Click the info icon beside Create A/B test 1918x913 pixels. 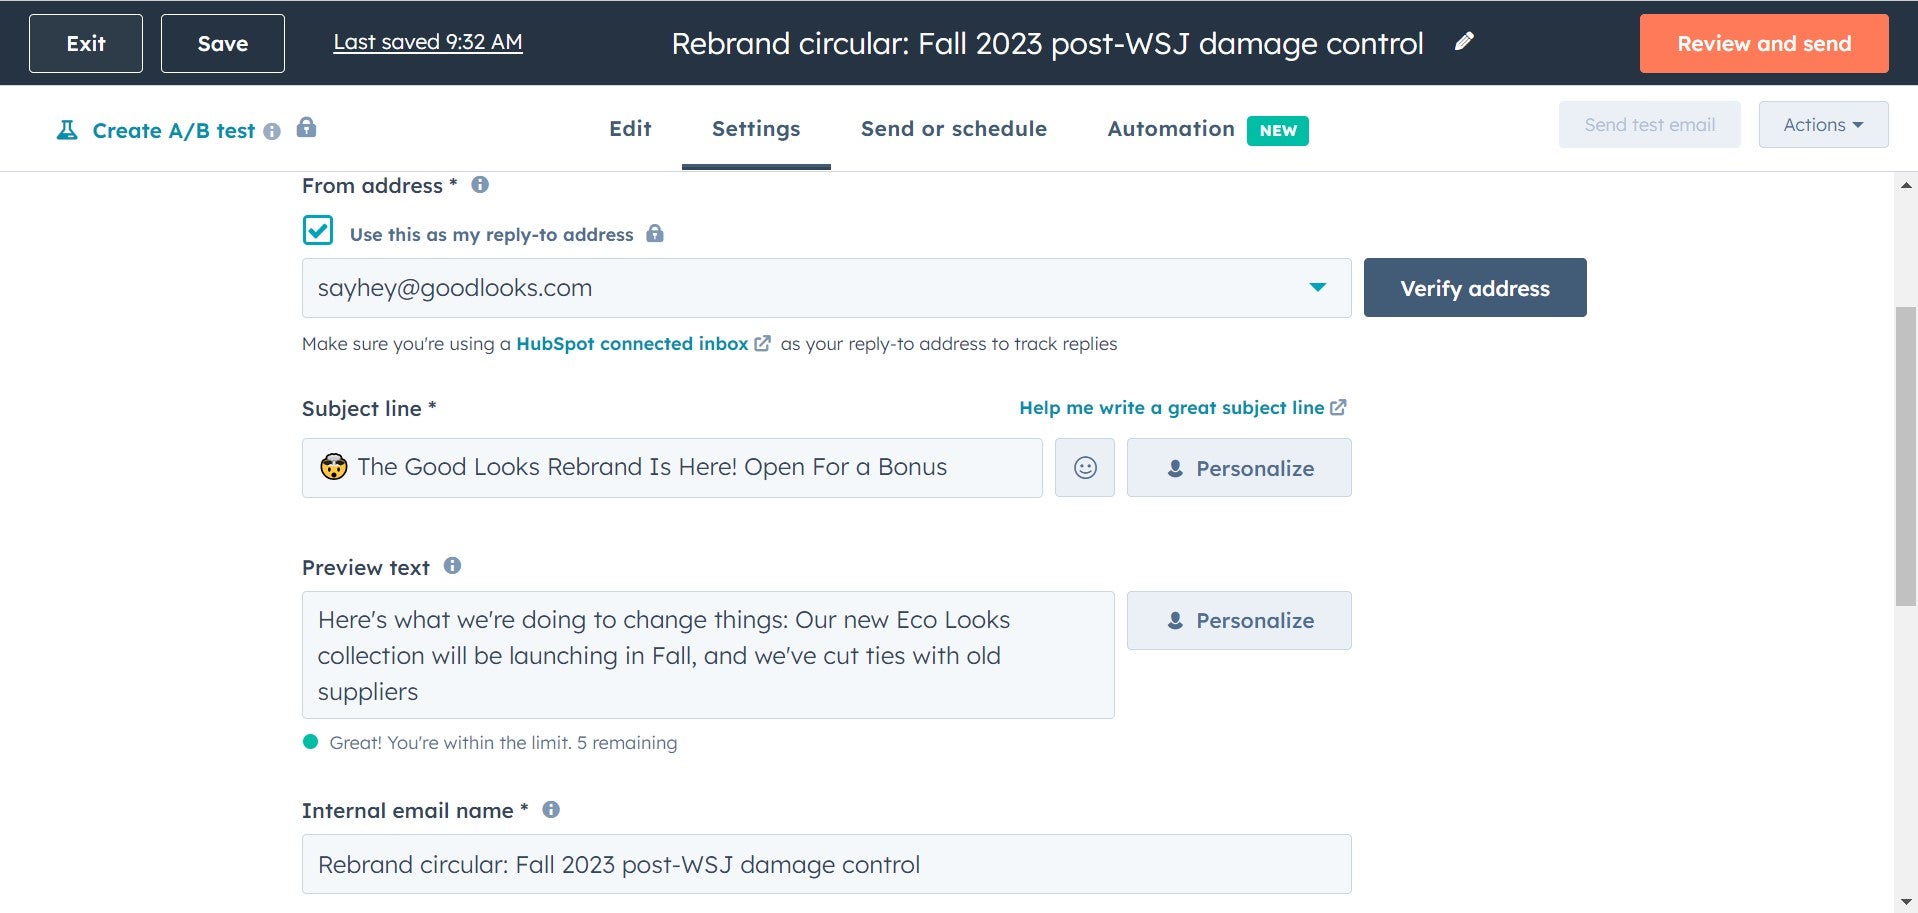click(x=272, y=132)
